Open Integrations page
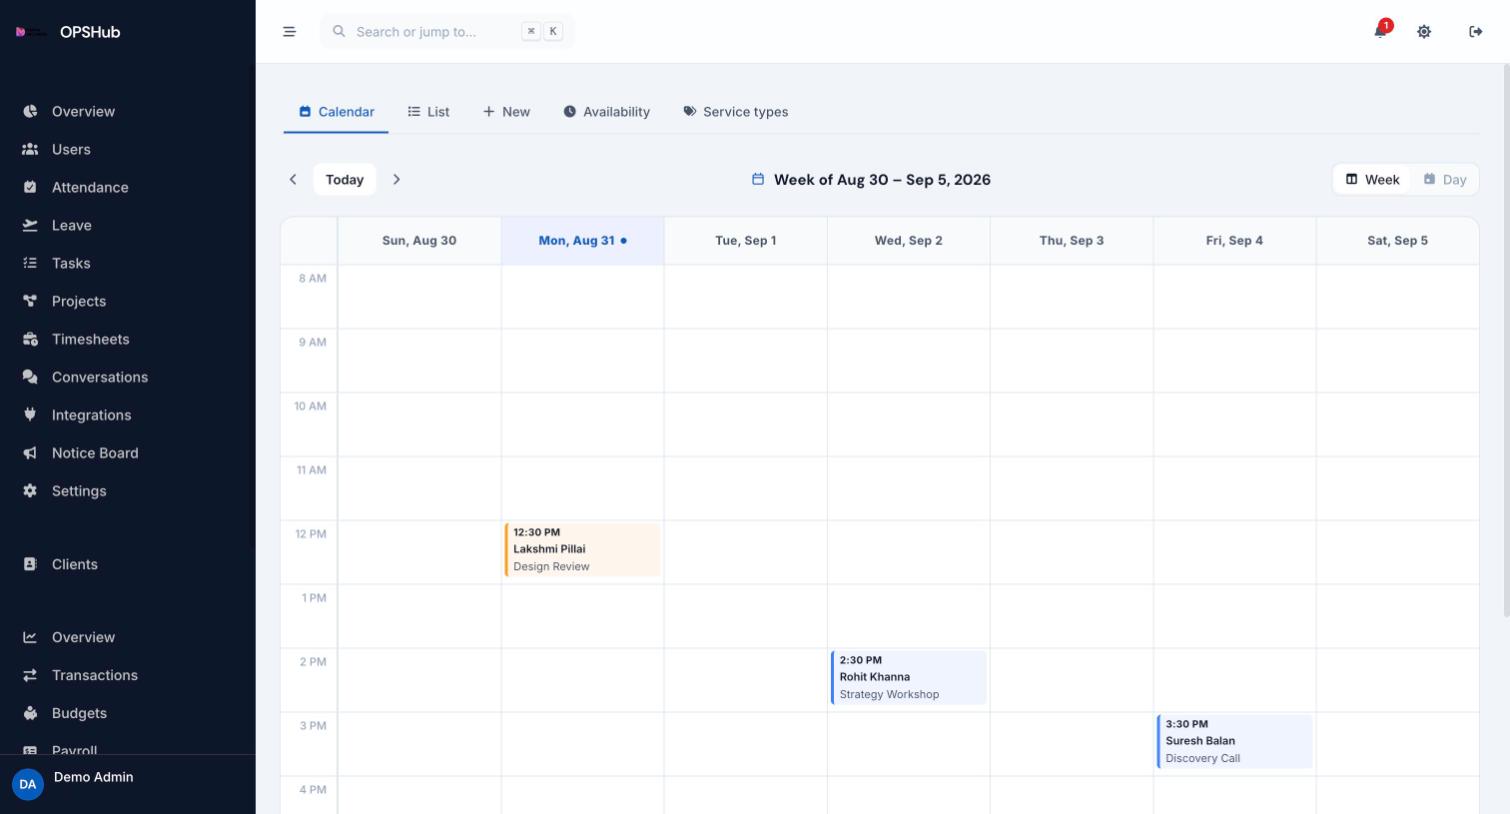Viewport: 1510px width, 814px height. coord(128,415)
